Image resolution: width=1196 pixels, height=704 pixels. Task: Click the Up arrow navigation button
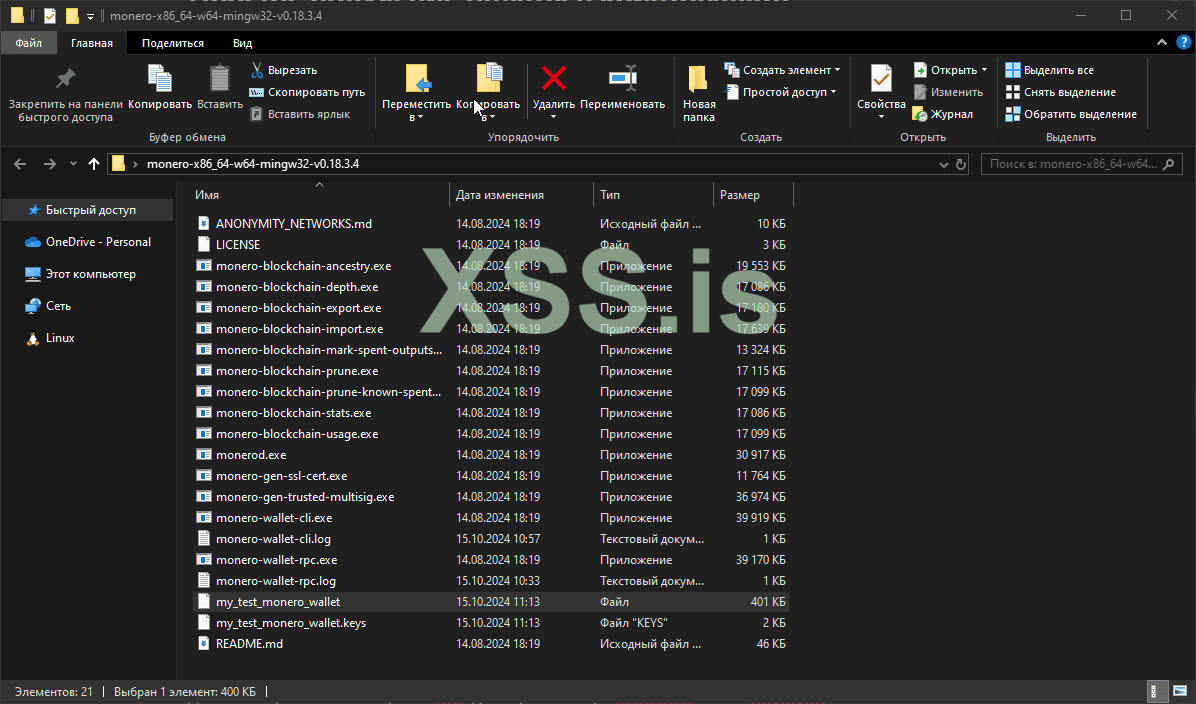tap(94, 164)
